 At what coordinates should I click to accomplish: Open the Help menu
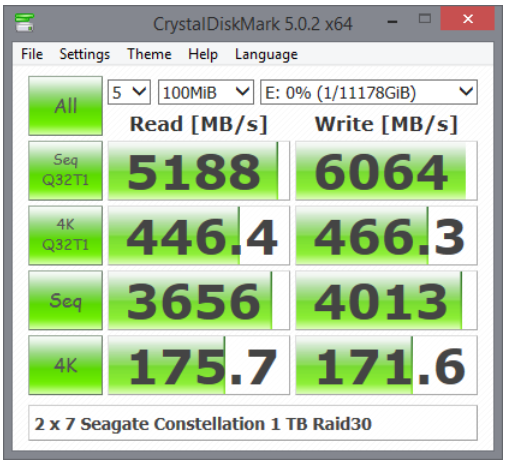point(203,54)
